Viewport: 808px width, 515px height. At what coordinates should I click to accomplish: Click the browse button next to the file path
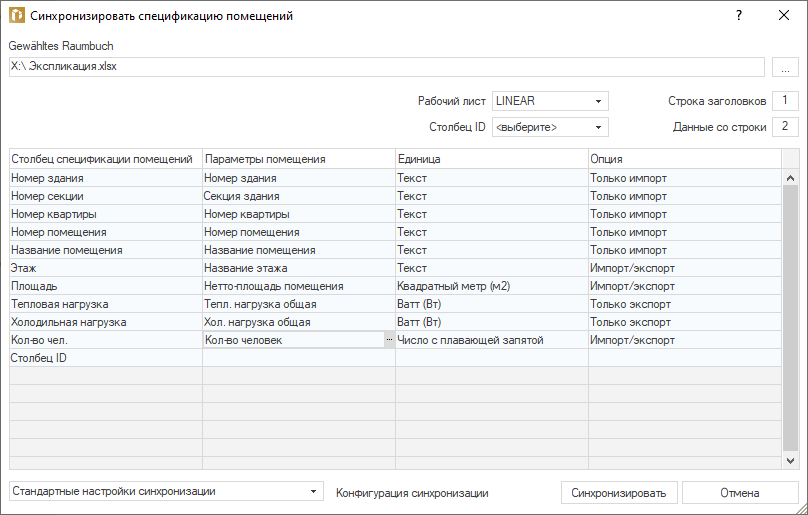[785, 67]
